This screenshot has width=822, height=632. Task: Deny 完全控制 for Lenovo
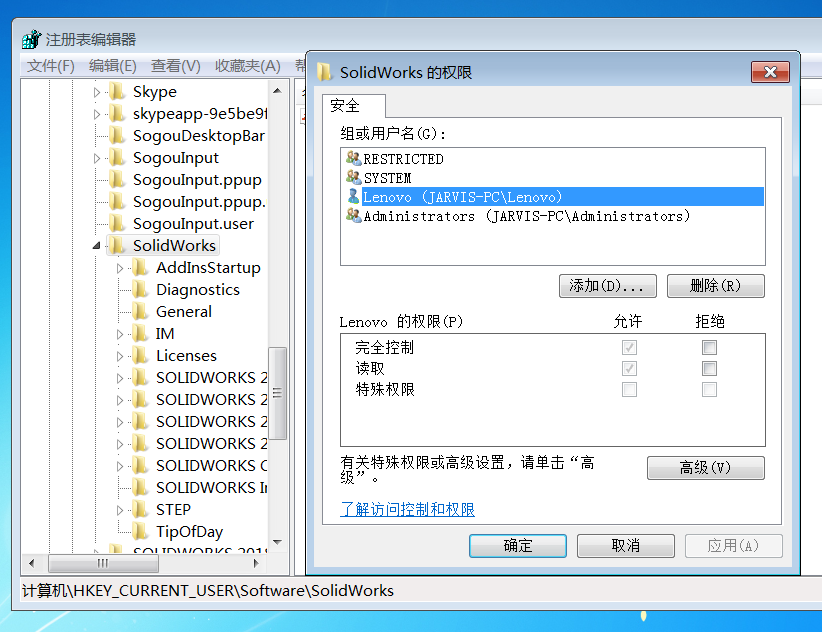pyautogui.click(x=709, y=347)
